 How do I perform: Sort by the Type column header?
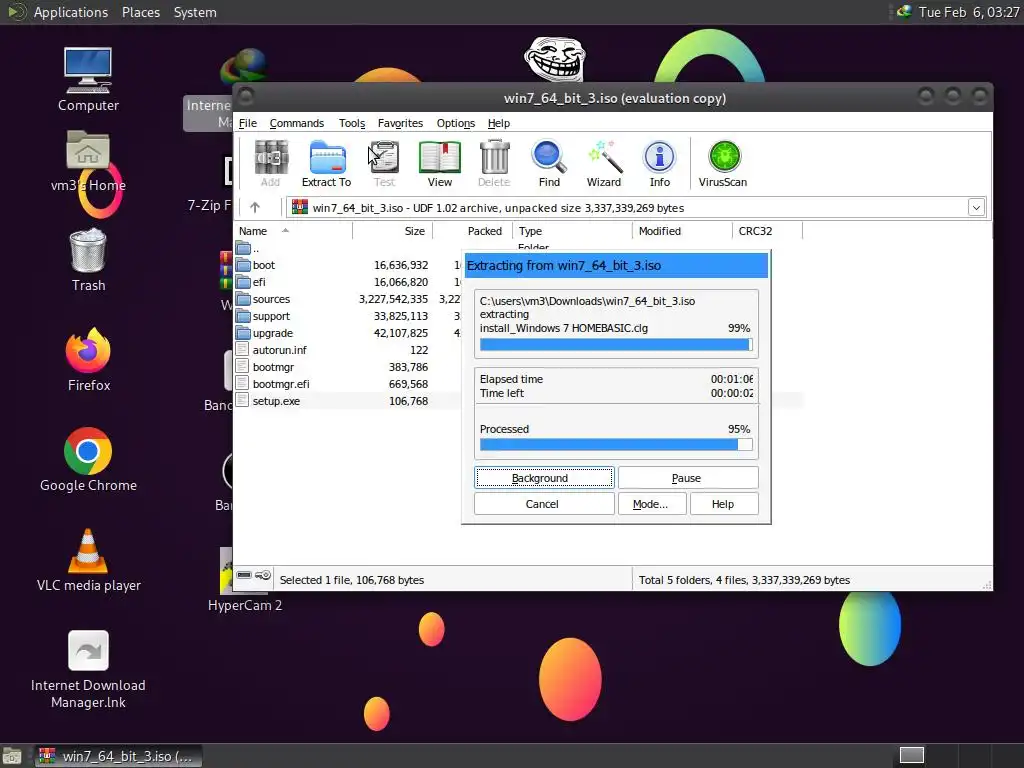click(572, 231)
